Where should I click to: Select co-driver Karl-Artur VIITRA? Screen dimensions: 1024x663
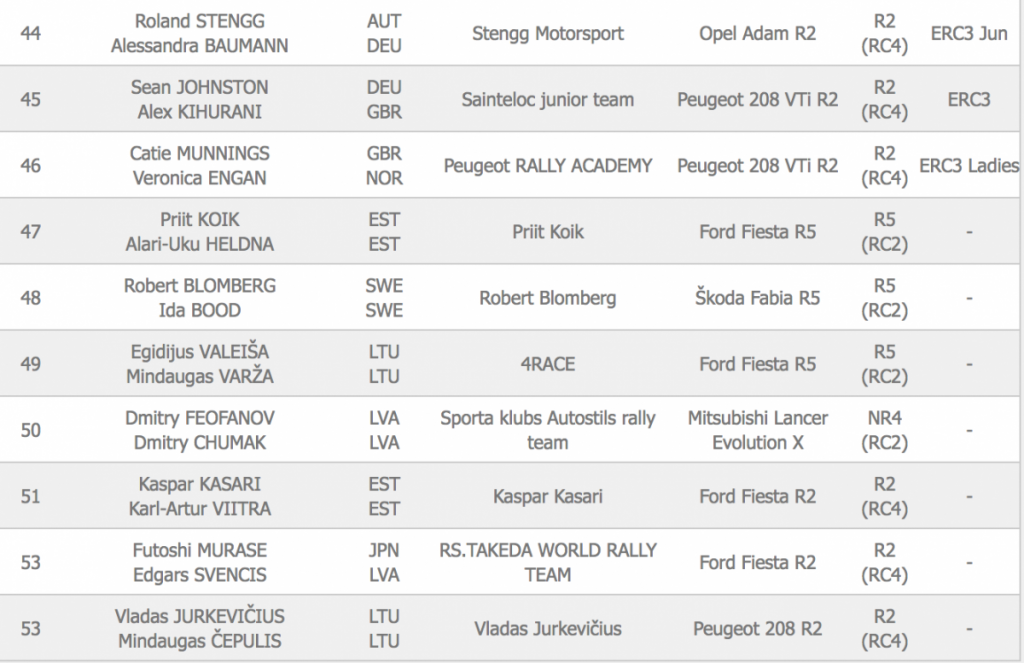click(x=199, y=508)
